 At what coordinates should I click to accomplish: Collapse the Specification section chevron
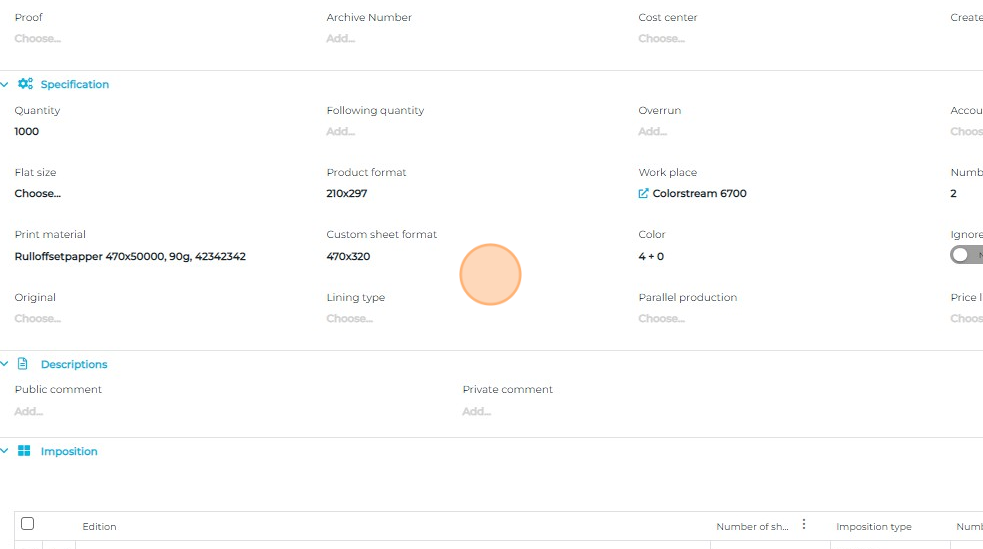pos(5,84)
